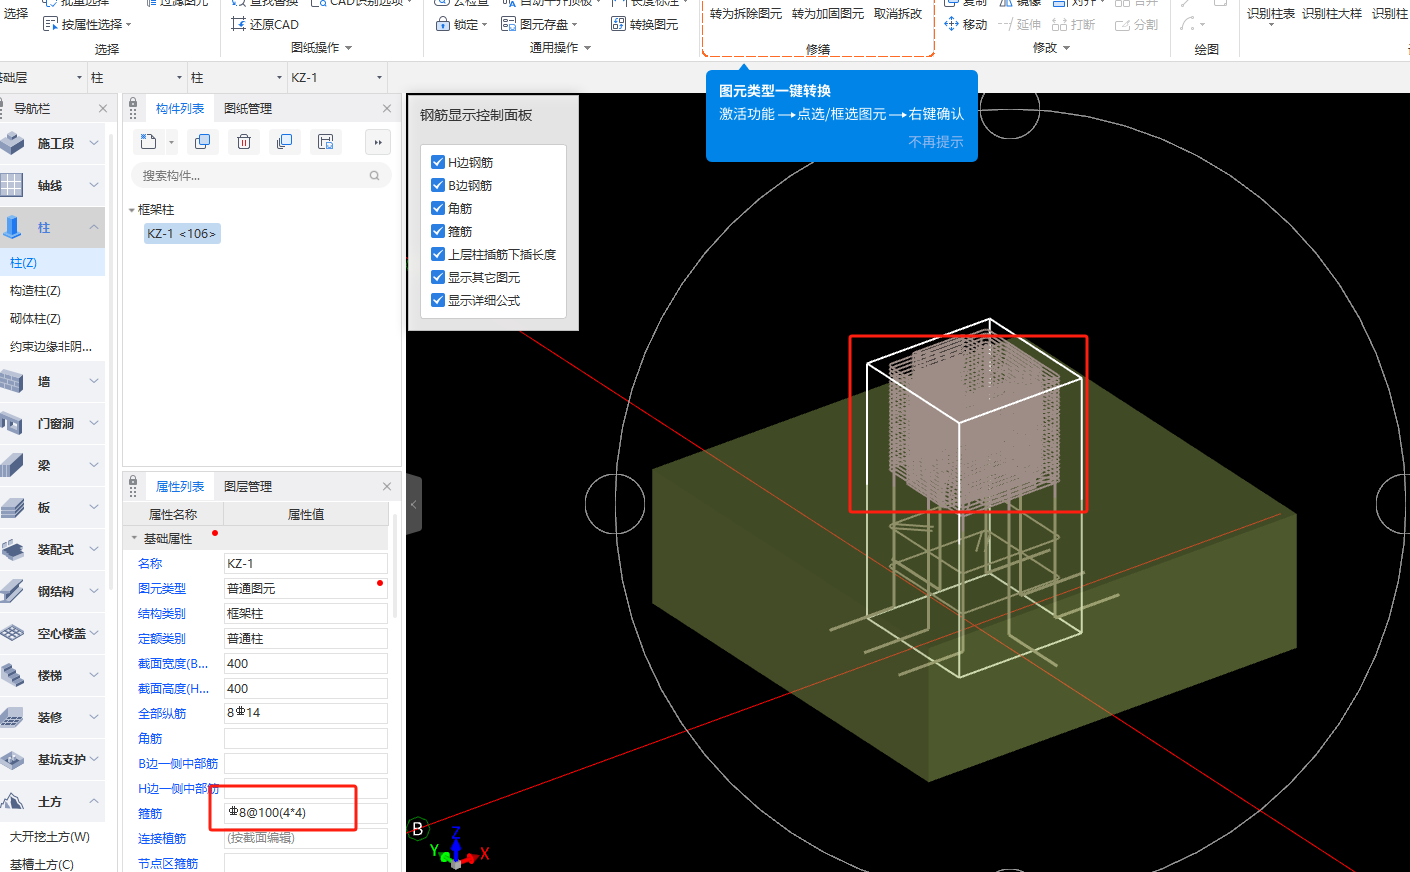Select KZ-1 <106> in component list
The width and height of the screenshot is (1410, 872).
pos(181,233)
